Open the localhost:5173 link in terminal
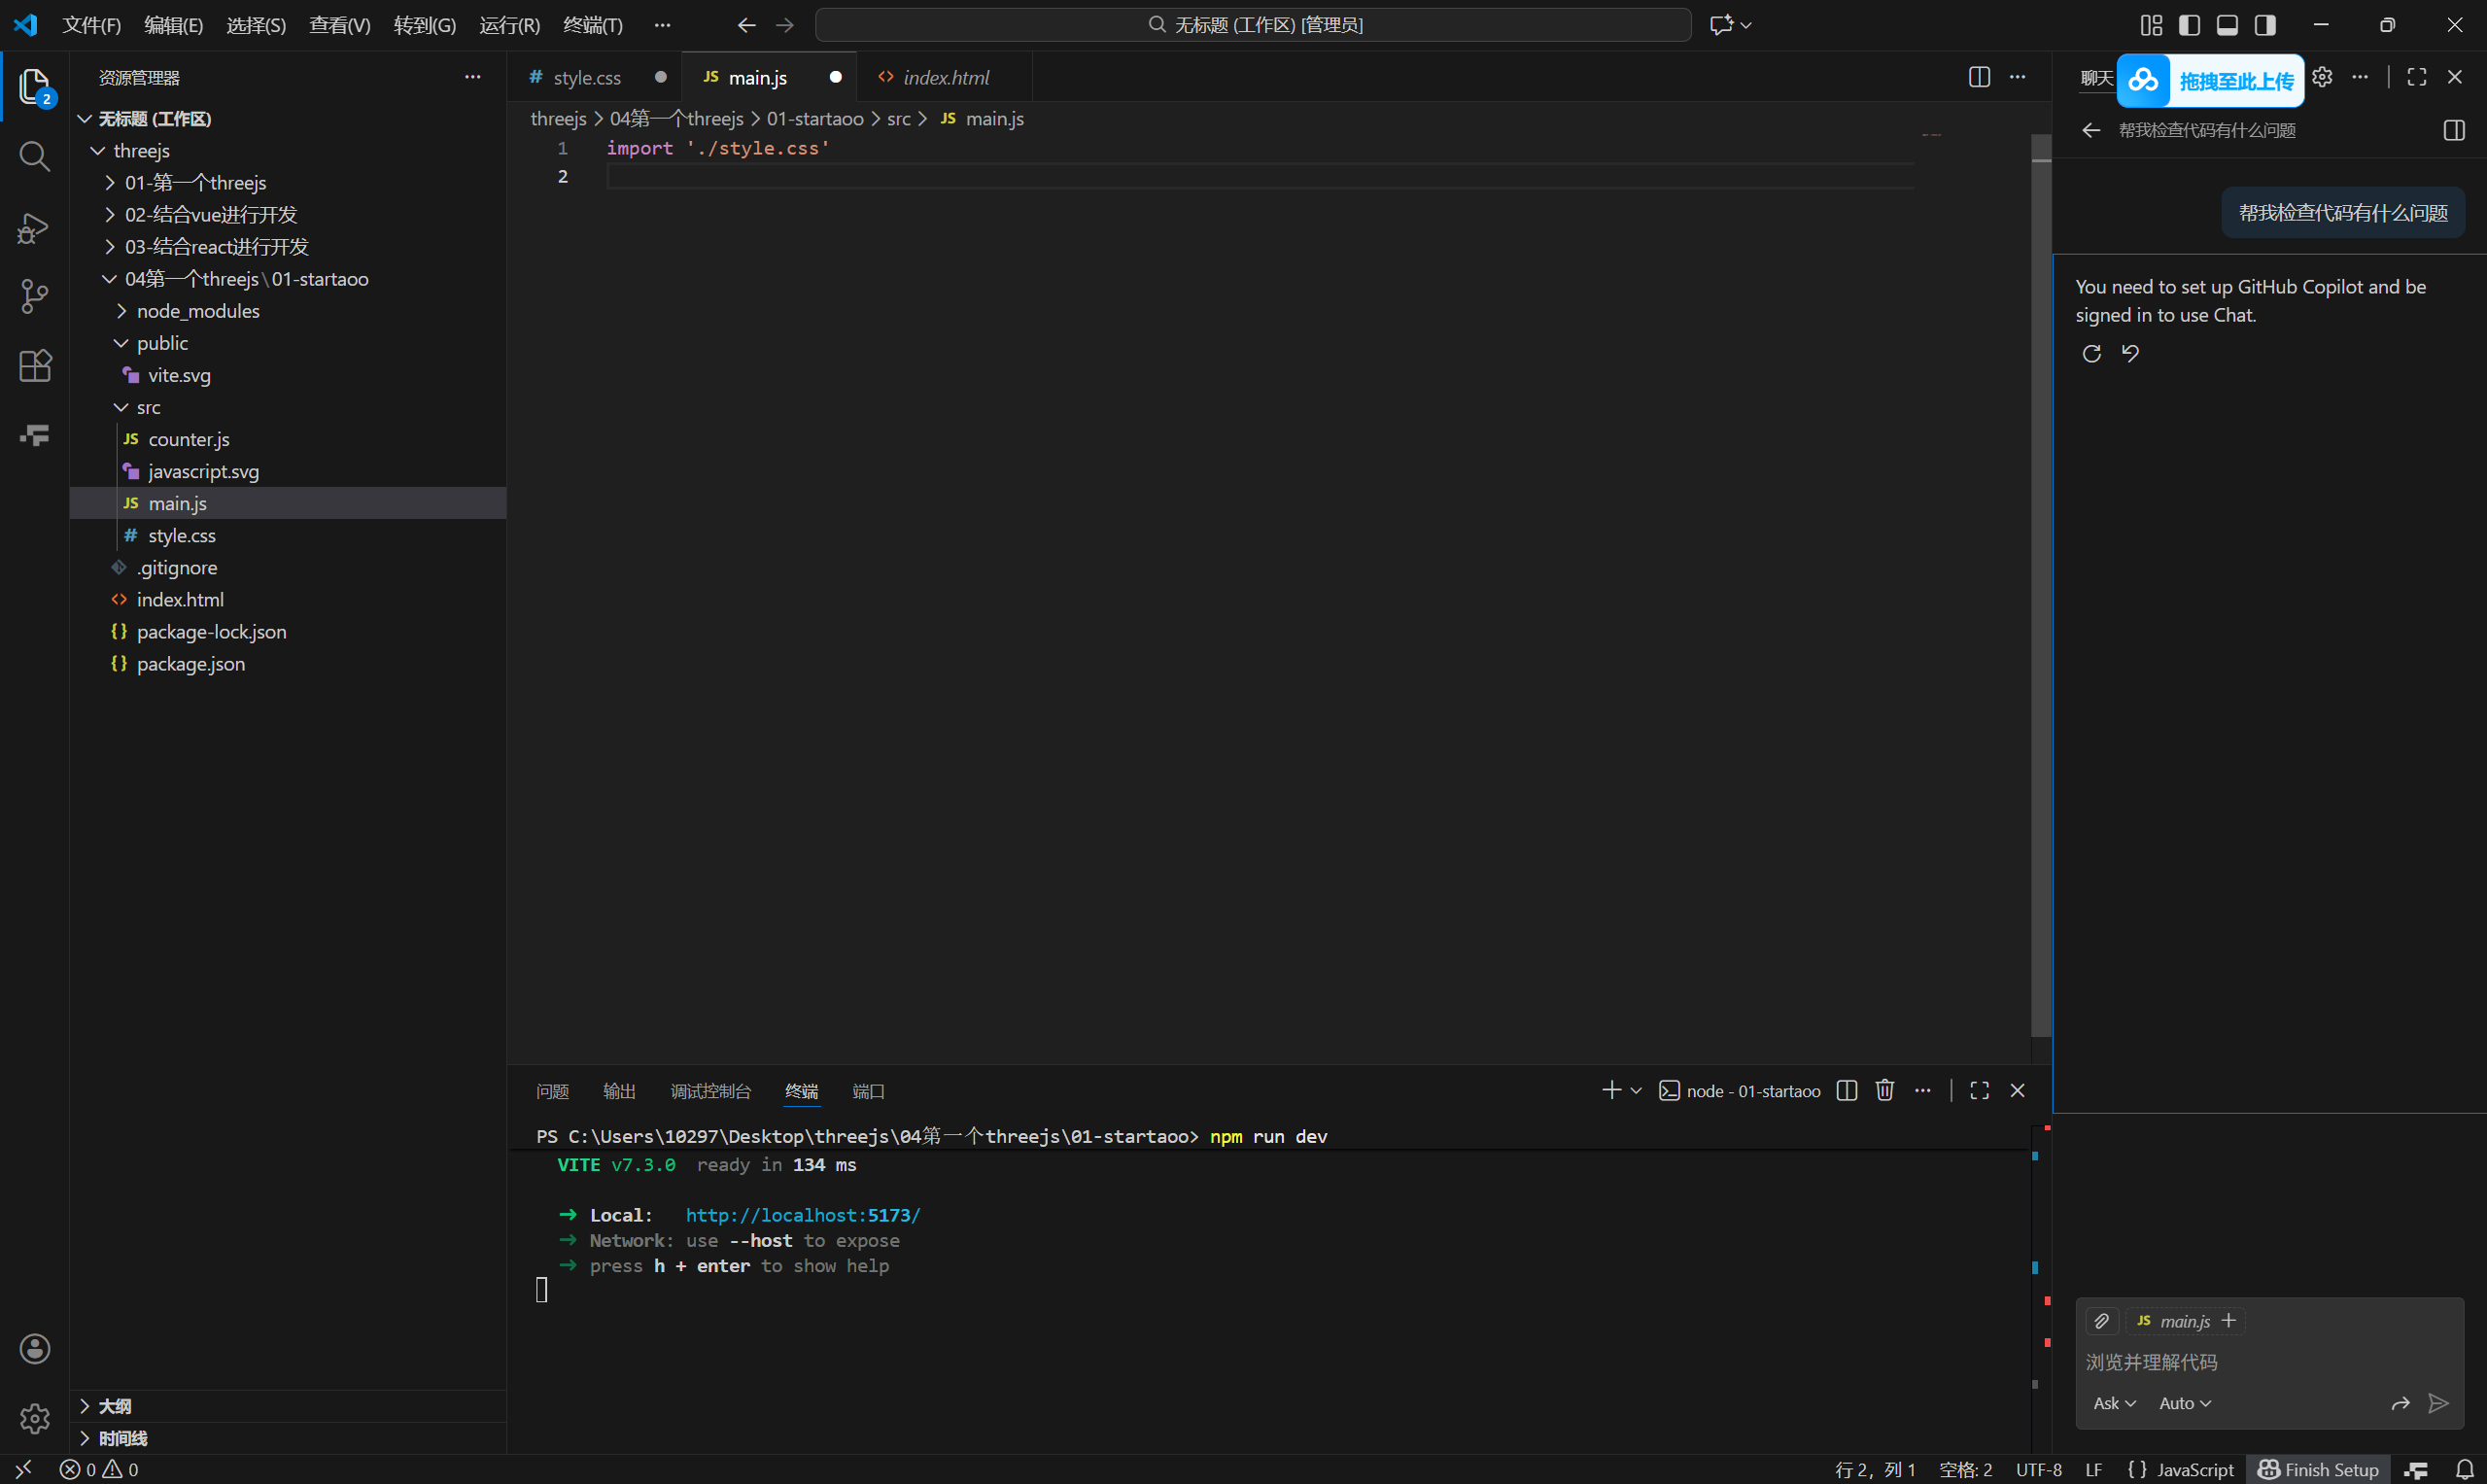 [x=802, y=1215]
